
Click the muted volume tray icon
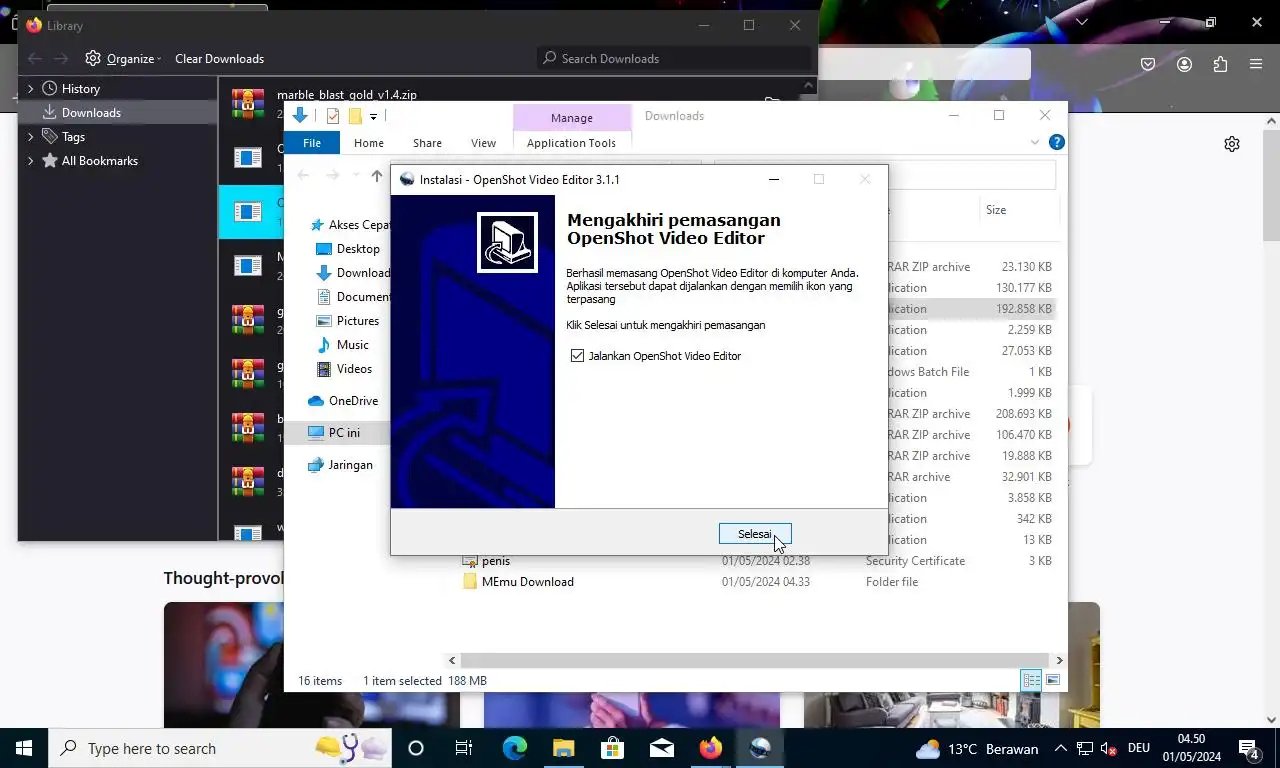click(x=1109, y=748)
